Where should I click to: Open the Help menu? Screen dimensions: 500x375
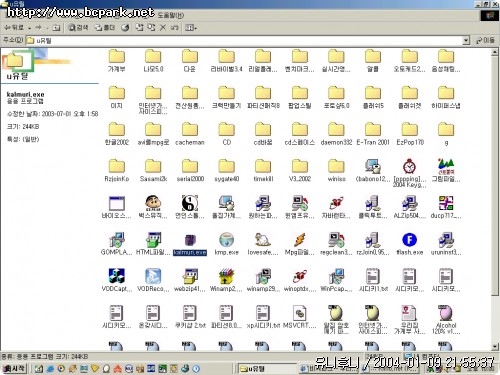coord(170,15)
